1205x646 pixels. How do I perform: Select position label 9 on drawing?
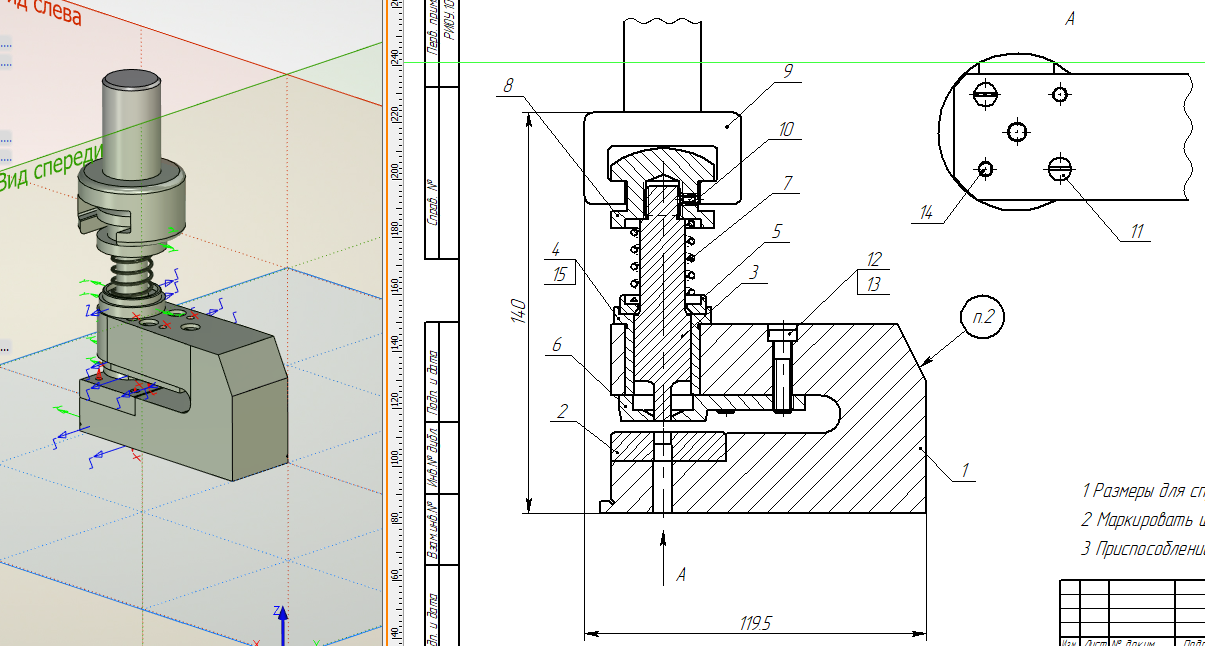pyautogui.click(x=789, y=70)
